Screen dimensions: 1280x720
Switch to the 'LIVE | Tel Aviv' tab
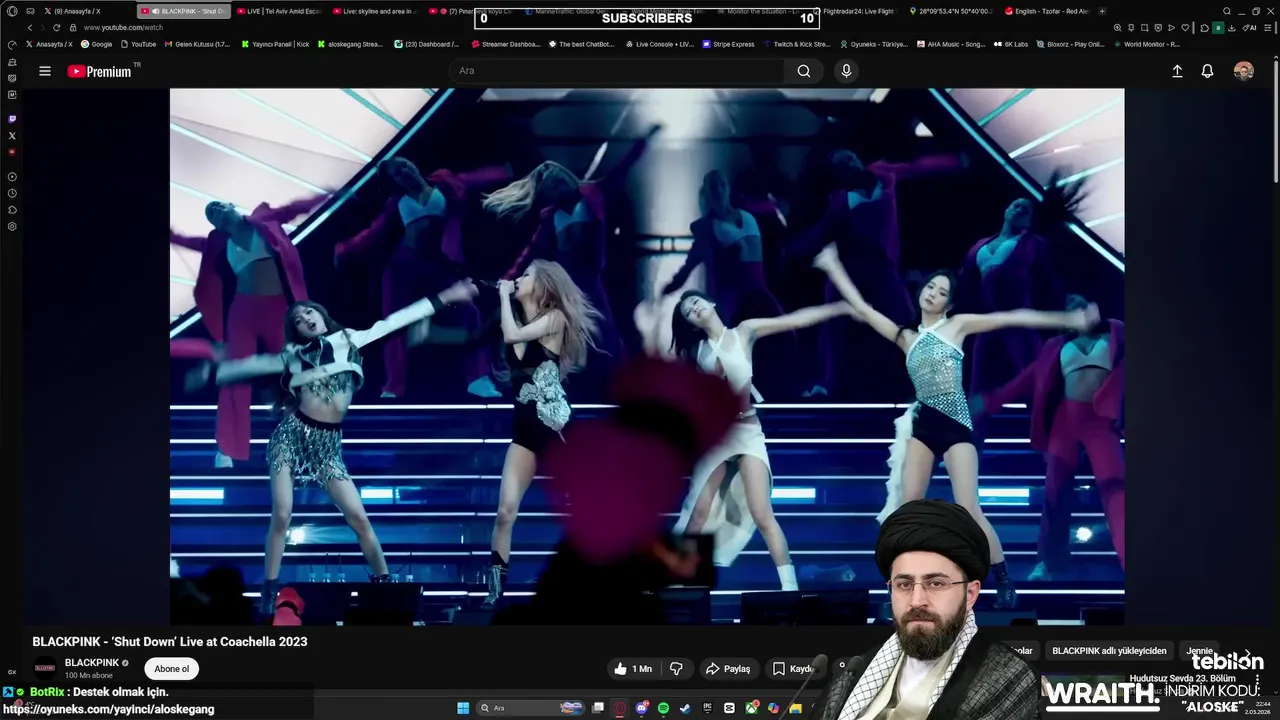pyautogui.click(x=278, y=11)
